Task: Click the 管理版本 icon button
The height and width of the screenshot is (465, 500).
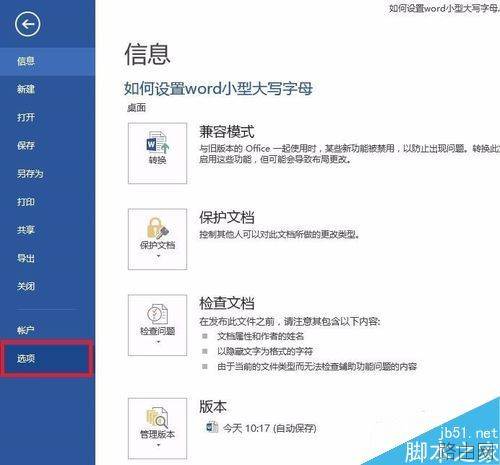Action: [x=157, y=428]
